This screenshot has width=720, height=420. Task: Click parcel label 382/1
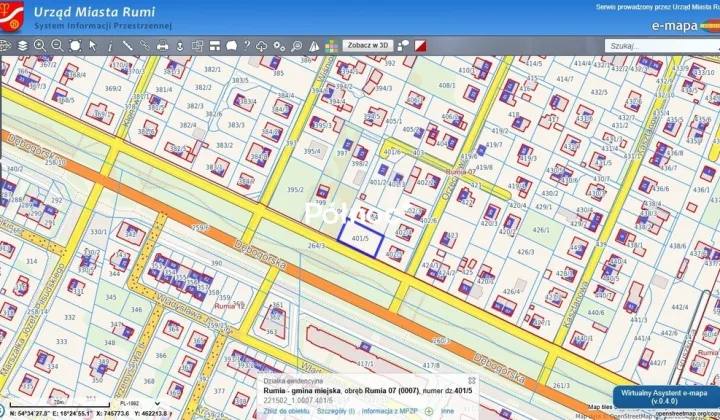point(212,69)
